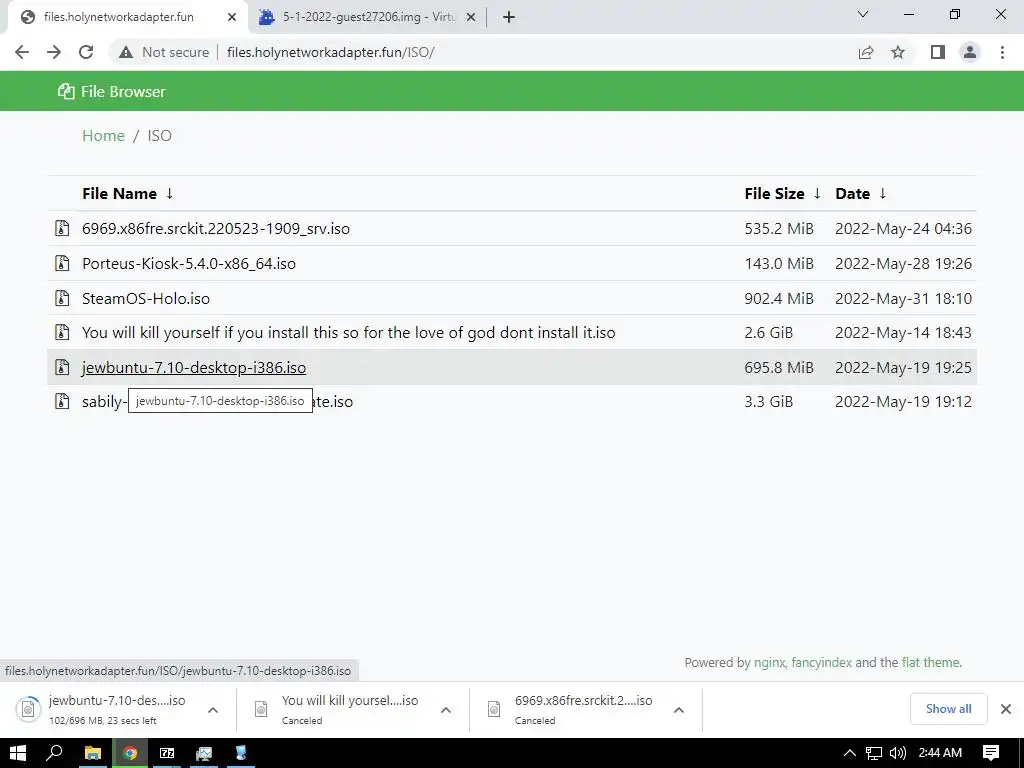Screen dimensions: 1024x768
Task: Open File Explorer from the taskbar
Action: coord(93,753)
